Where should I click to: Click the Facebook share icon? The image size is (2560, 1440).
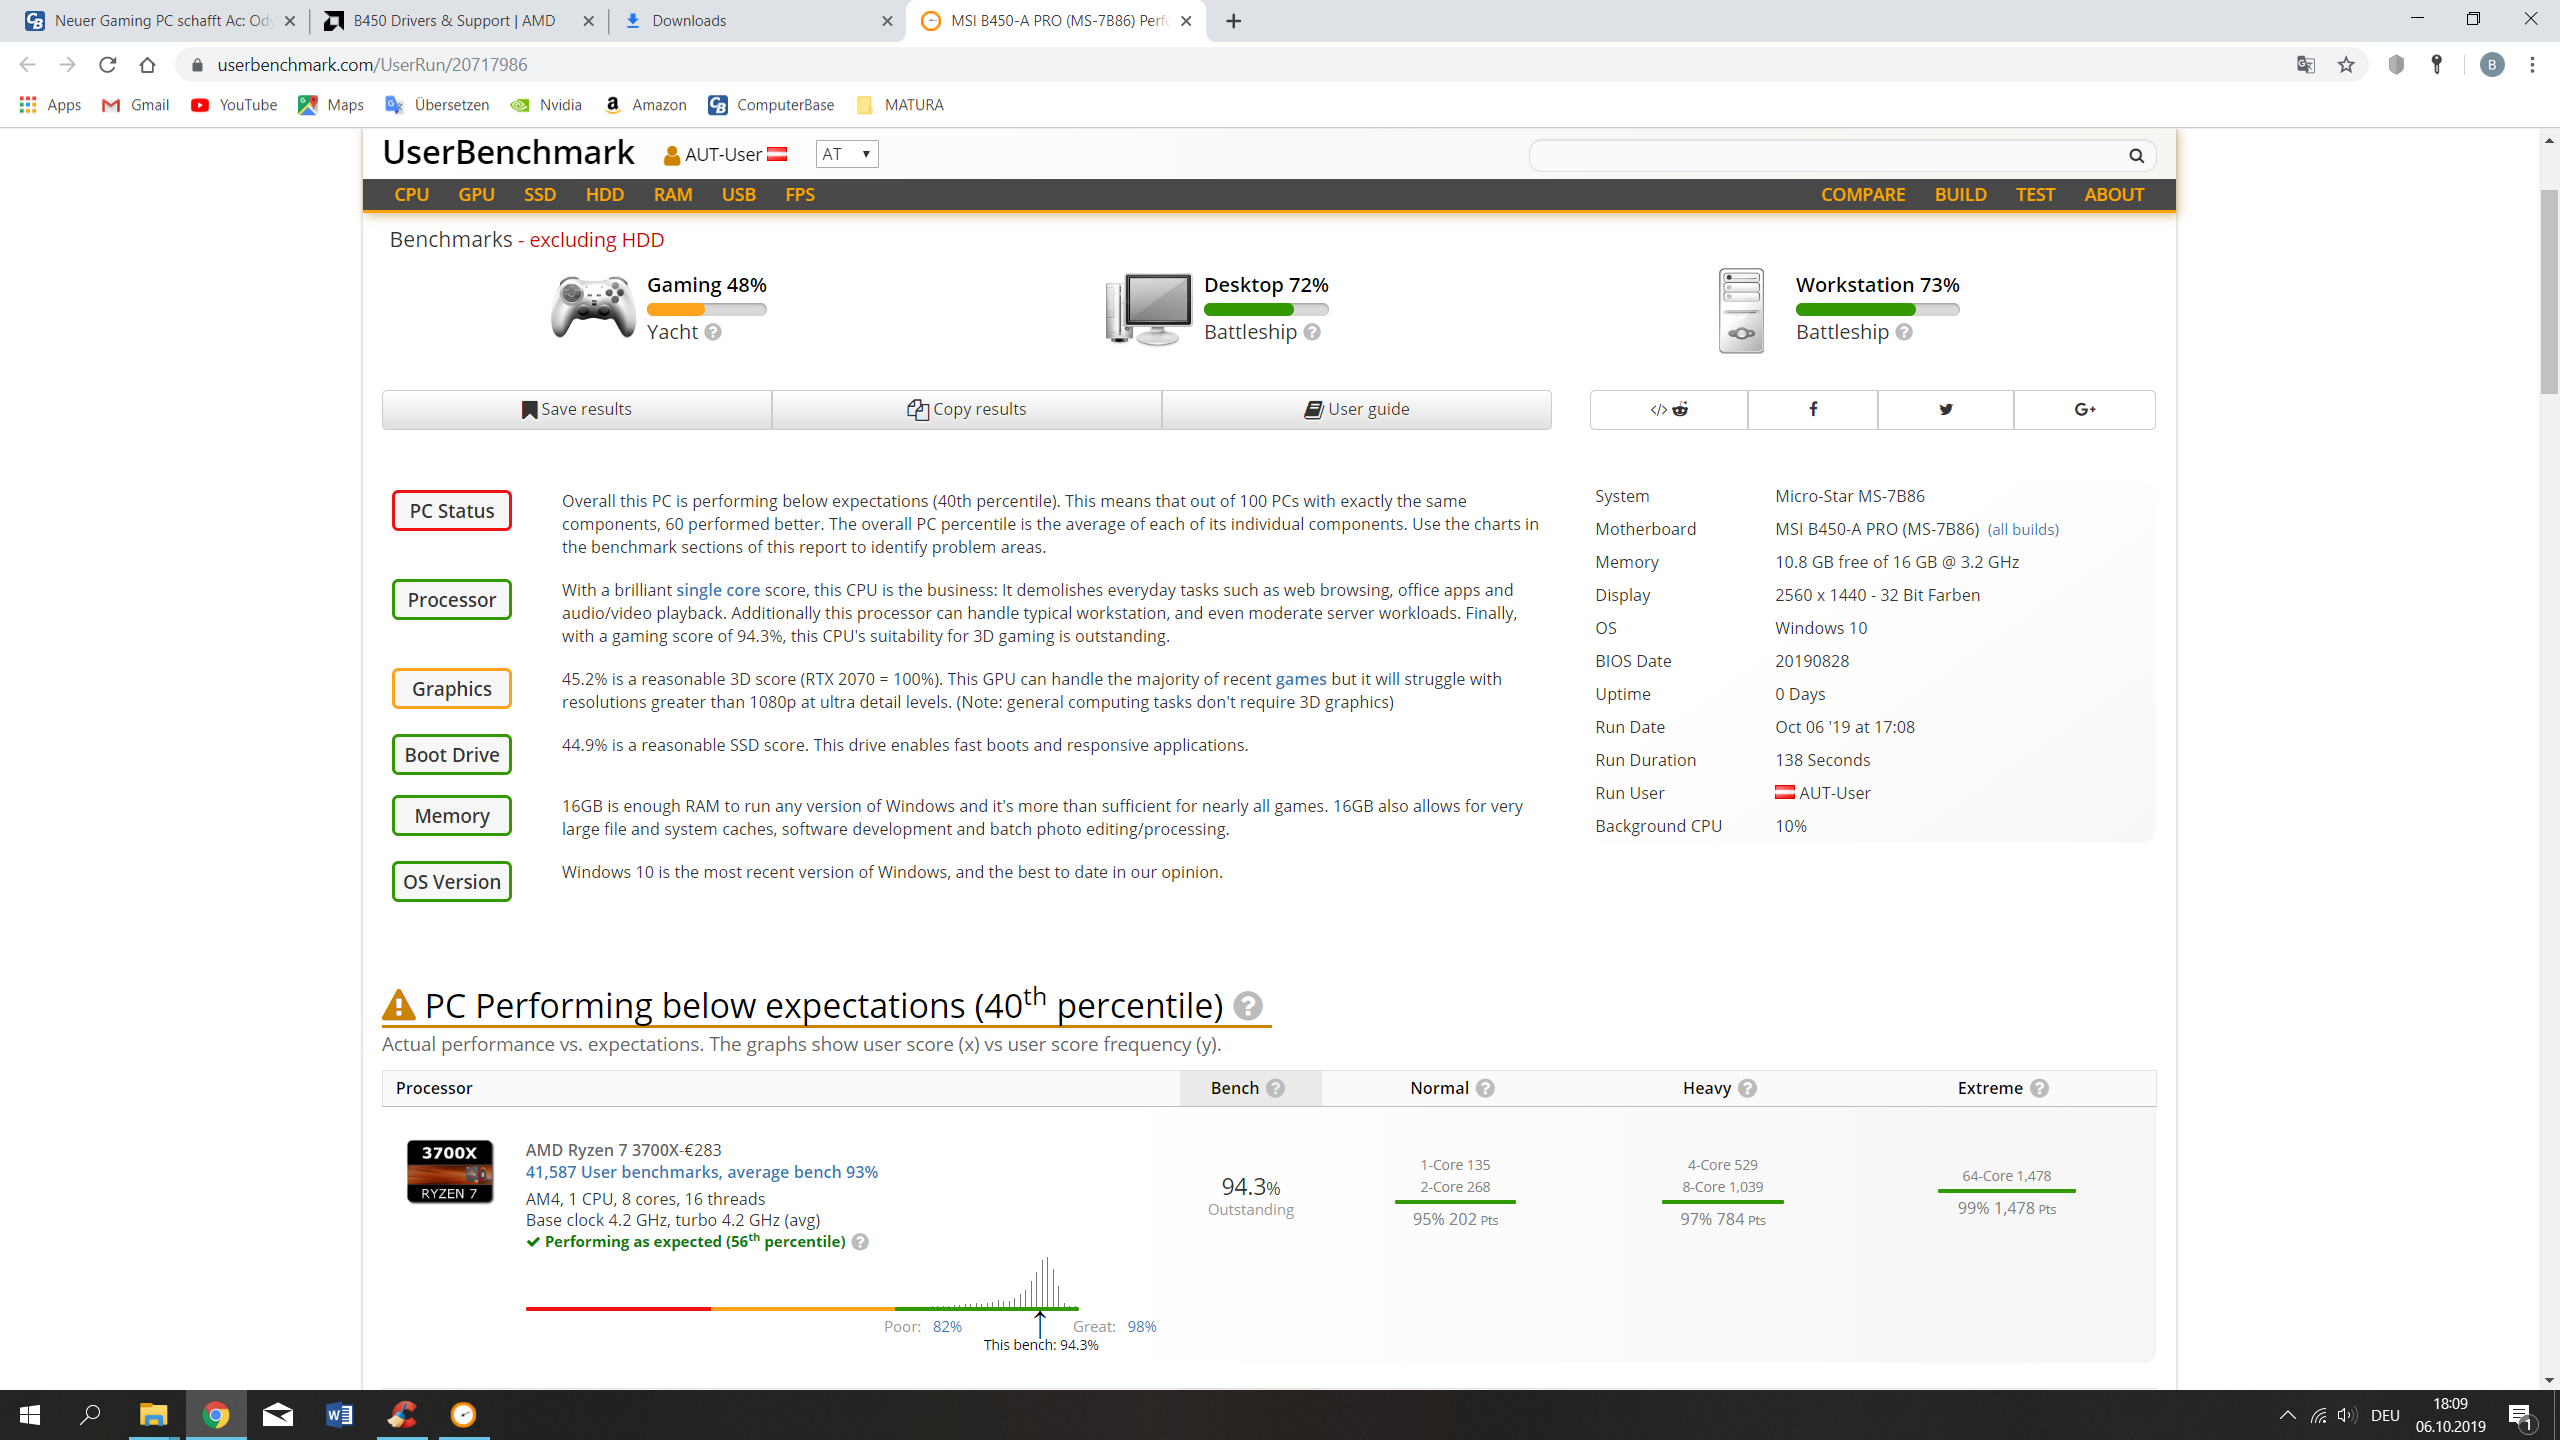coord(1812,409)
